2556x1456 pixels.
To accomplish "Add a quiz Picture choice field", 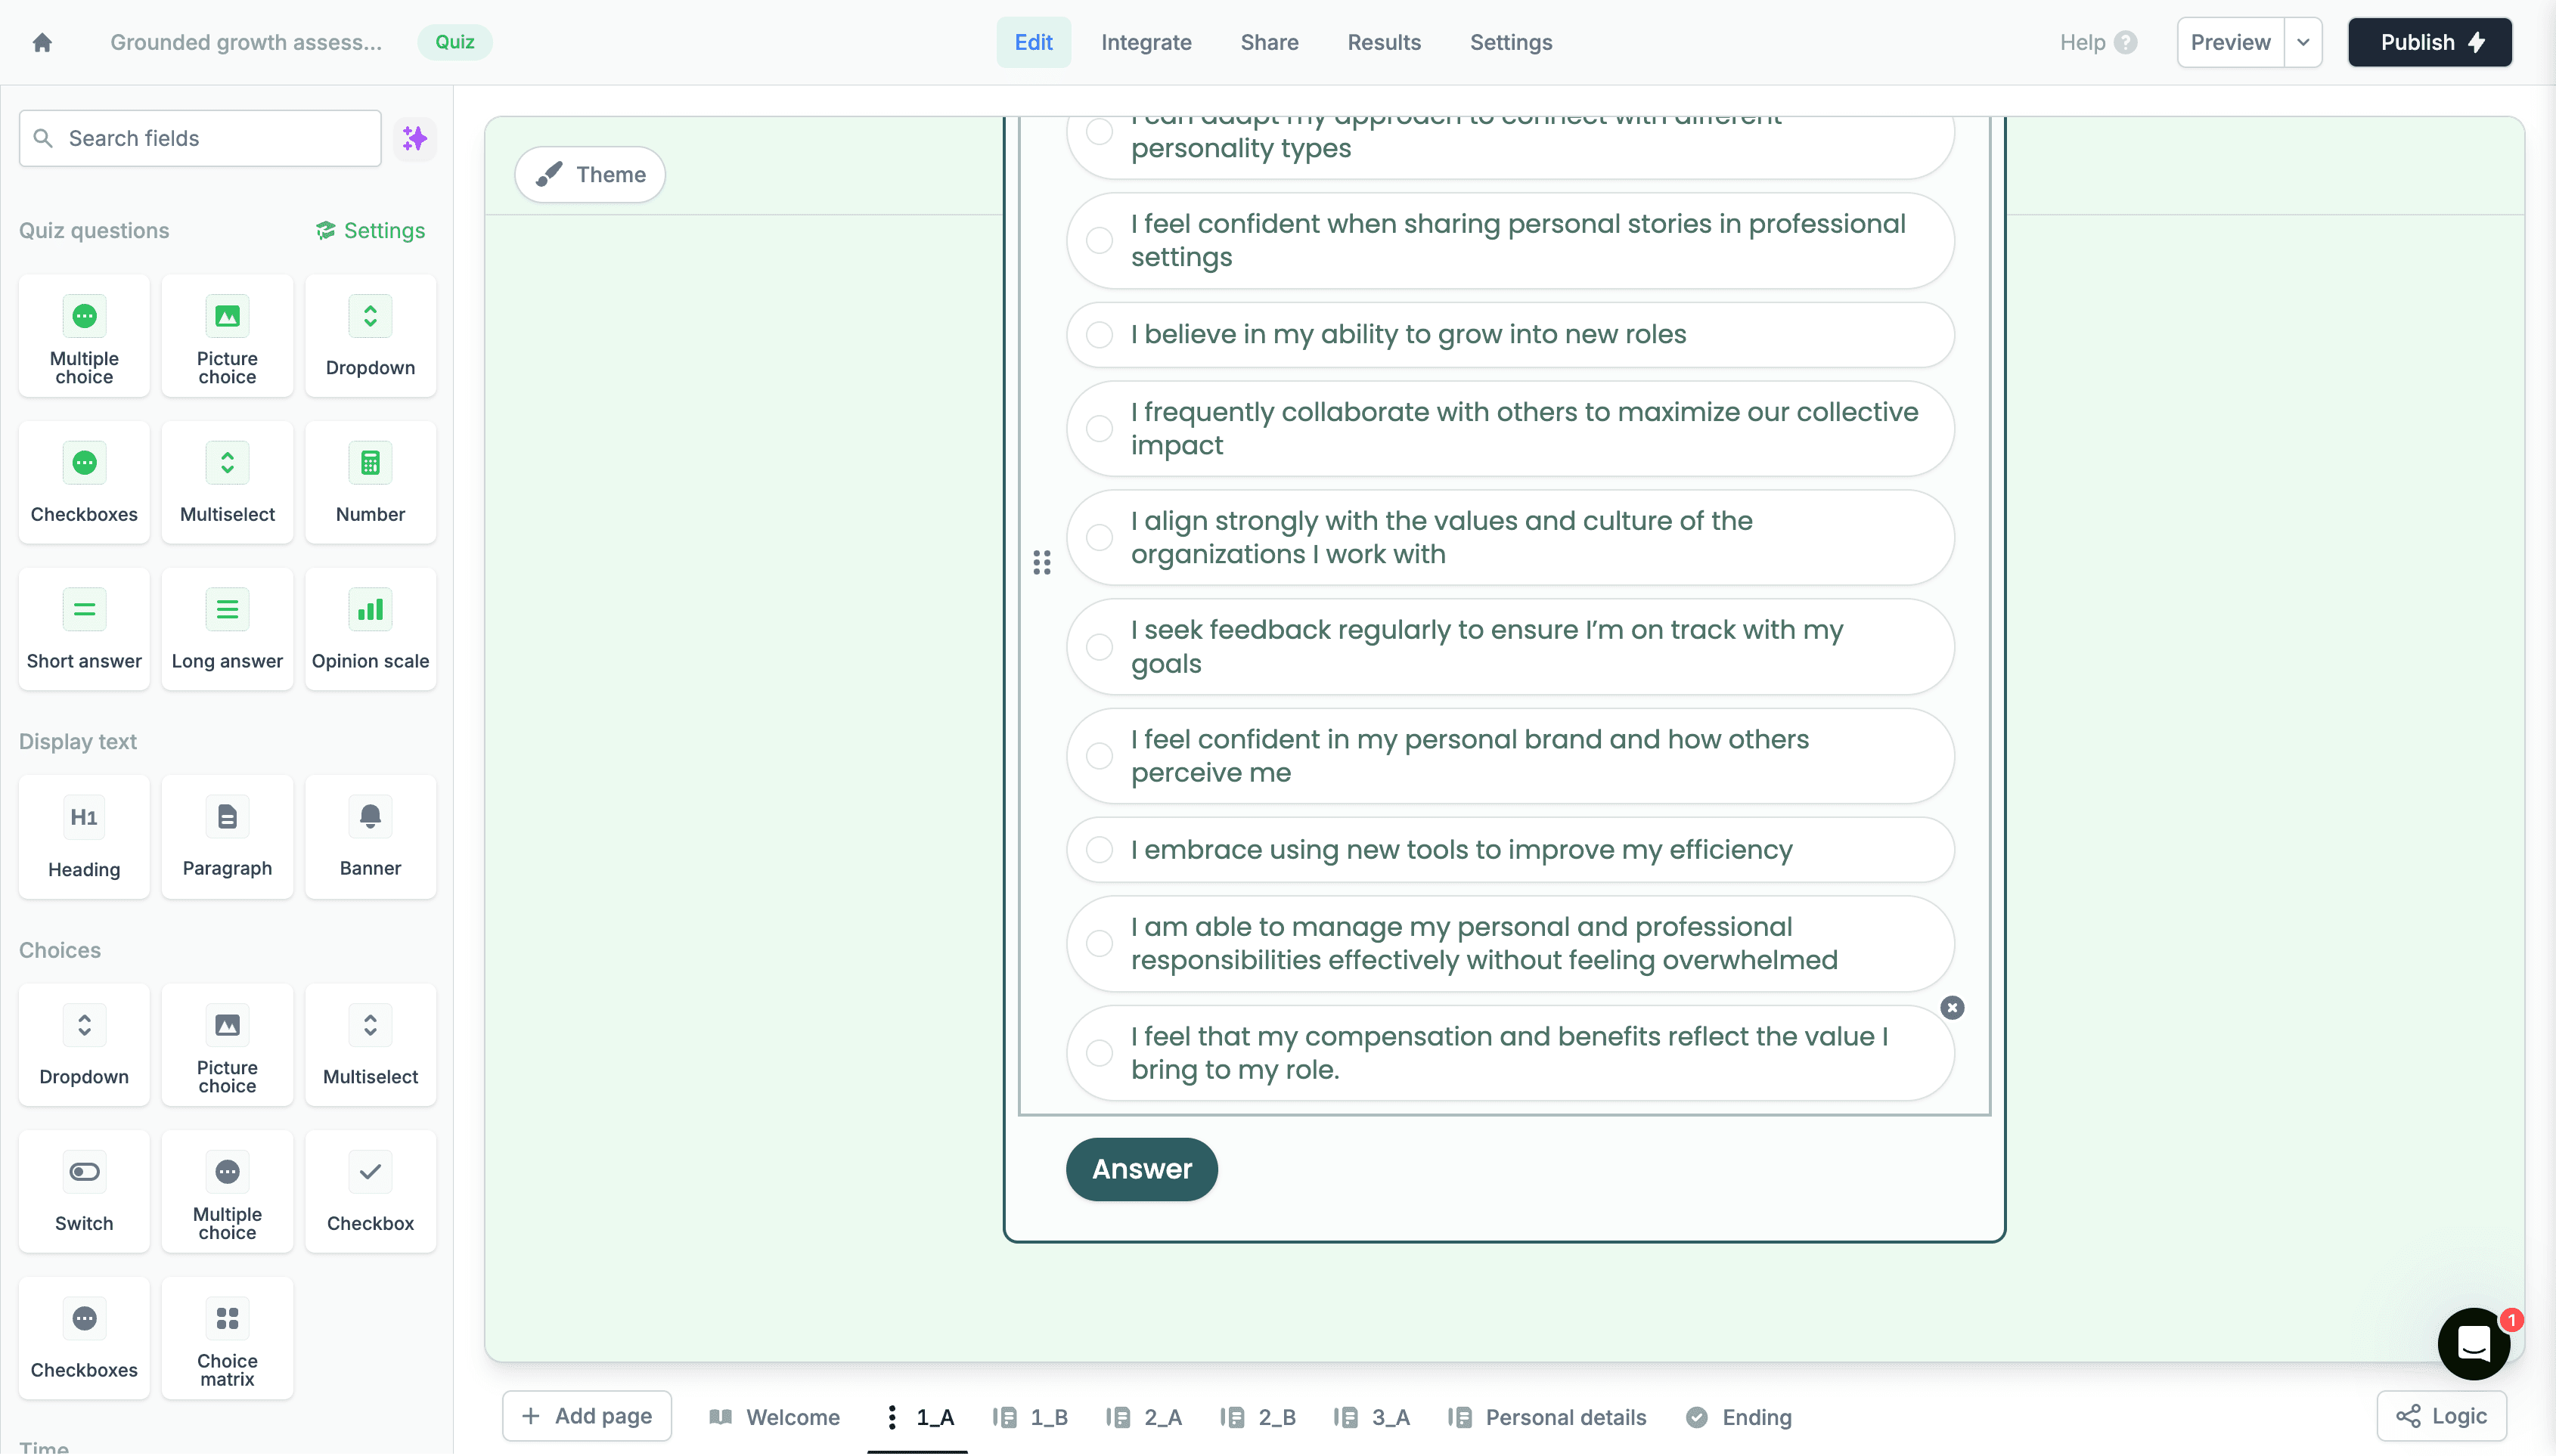I will [227, 336].
